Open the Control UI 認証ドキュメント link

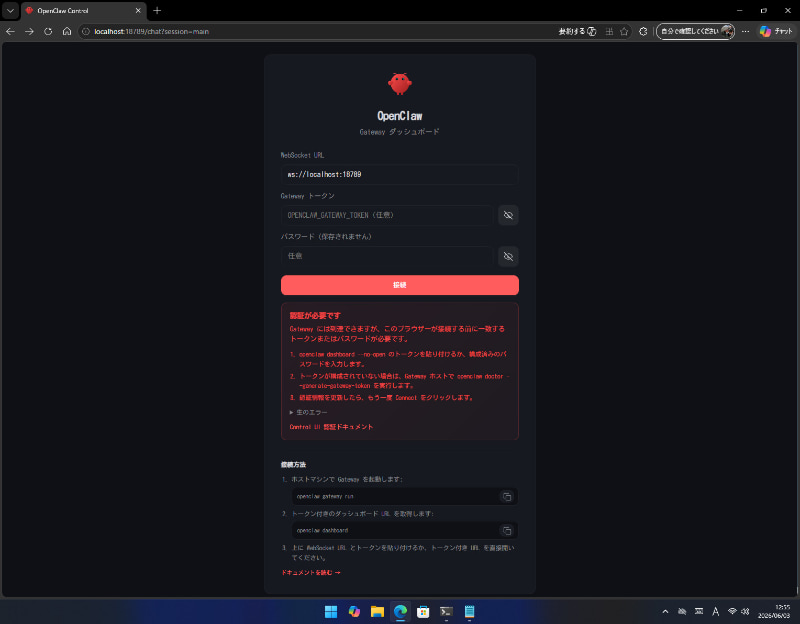click(x=331, y=427)
